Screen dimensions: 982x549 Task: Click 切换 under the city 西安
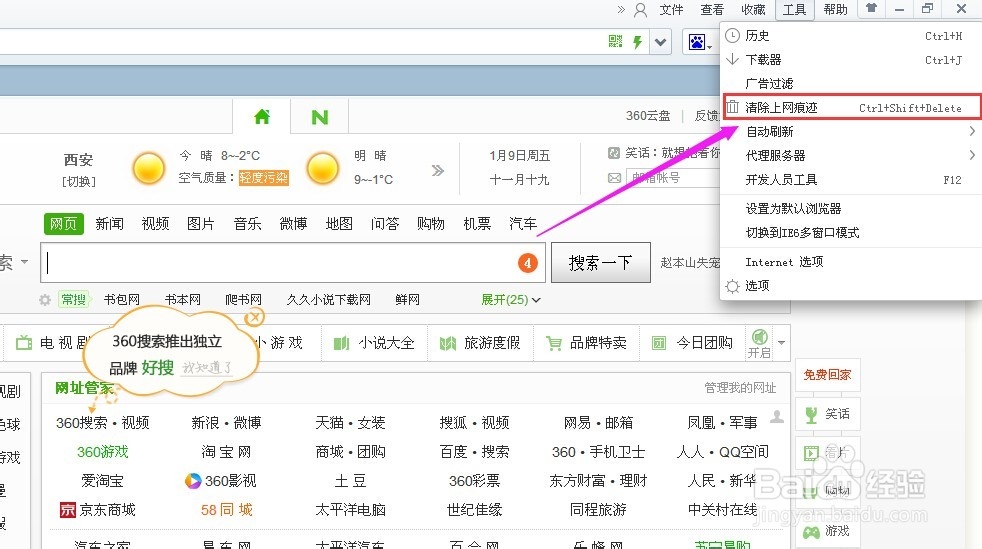pyautogui.click(x=79, y=182)
